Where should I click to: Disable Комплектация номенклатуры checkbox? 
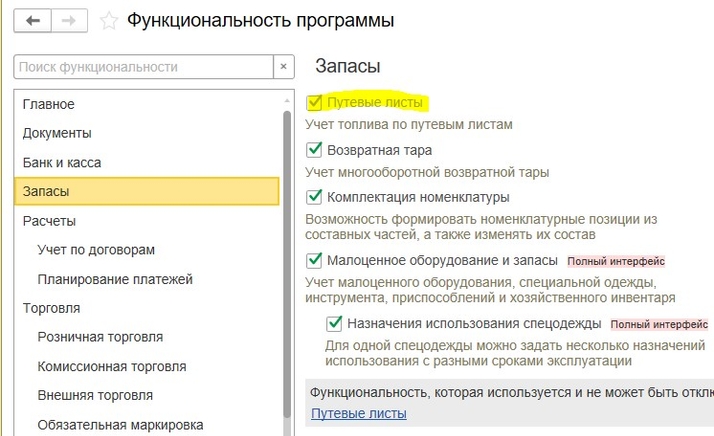[316, 197]
